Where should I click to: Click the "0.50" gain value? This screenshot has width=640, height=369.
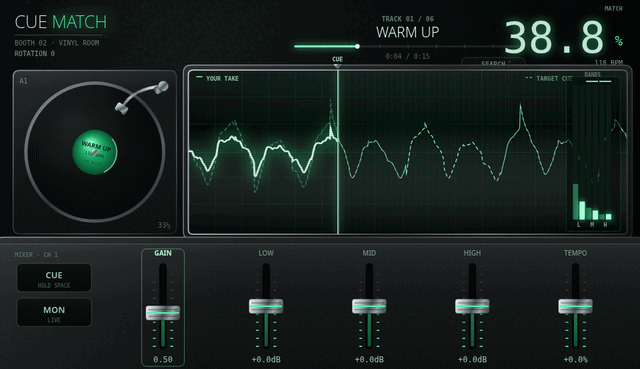(163, 360)
